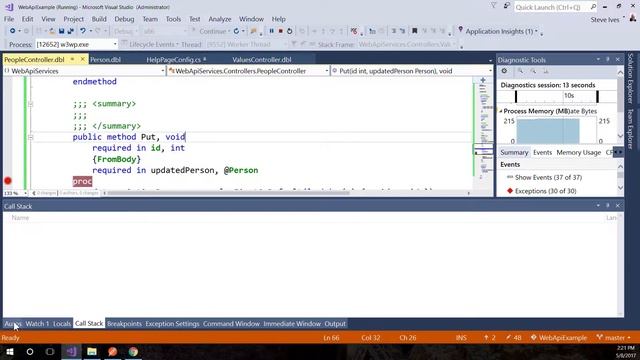Viewport: 640px width, 360px height.
Task: Collapse the Process Memory graph section
Action: (501, 111)
